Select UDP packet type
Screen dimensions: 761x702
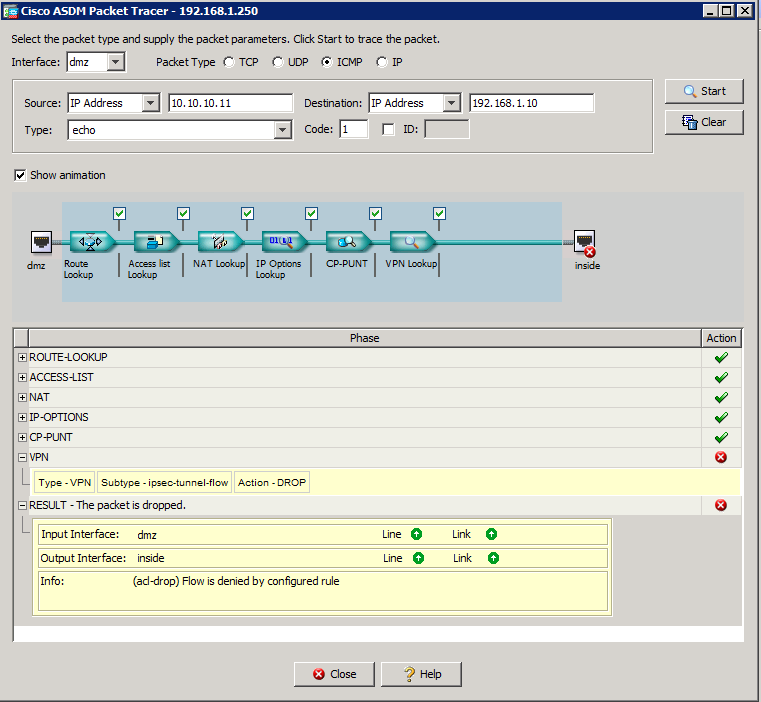click(278, 62)
